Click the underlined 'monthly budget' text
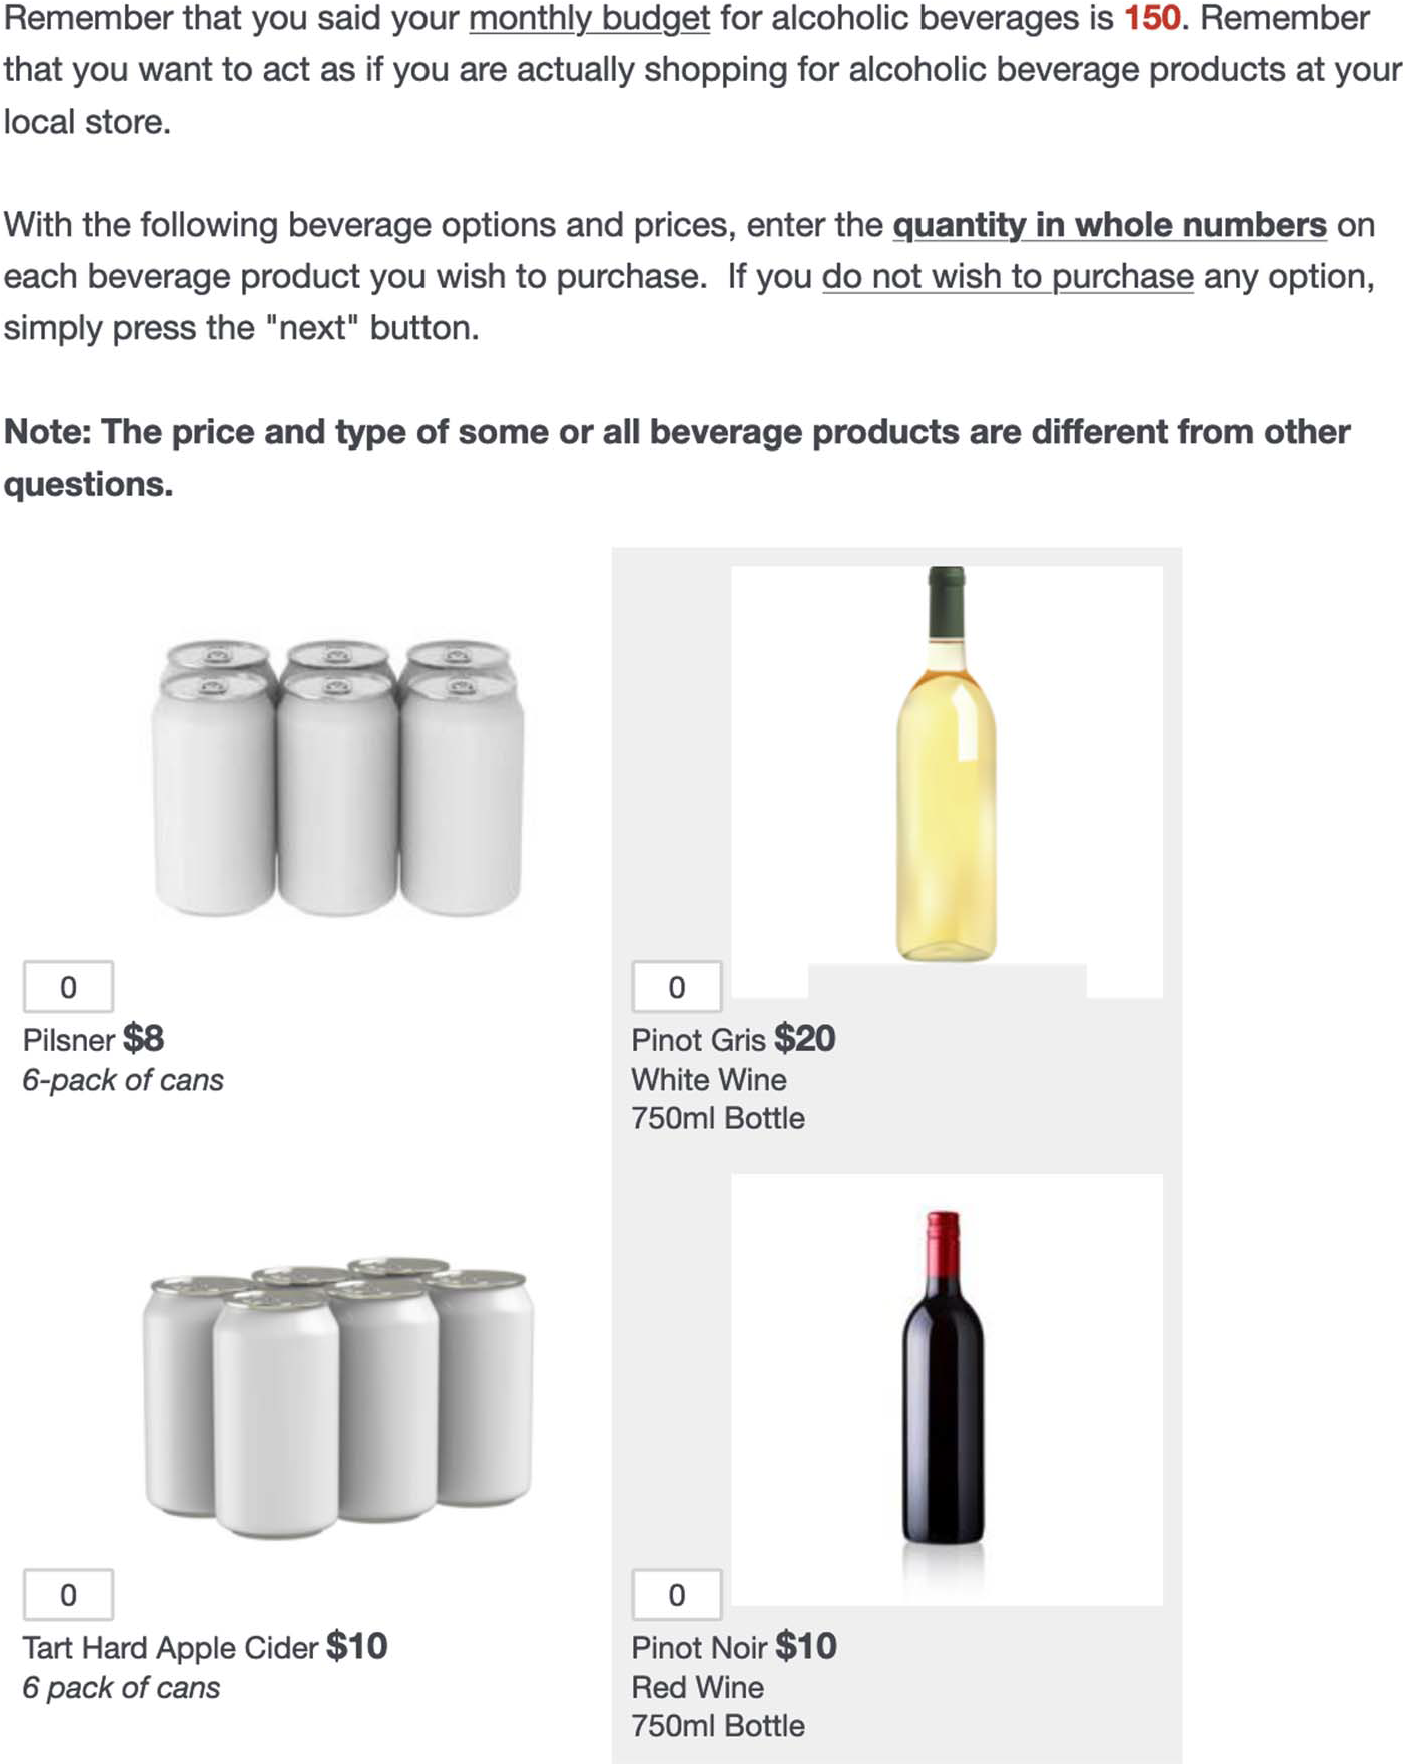 [589, 18]
